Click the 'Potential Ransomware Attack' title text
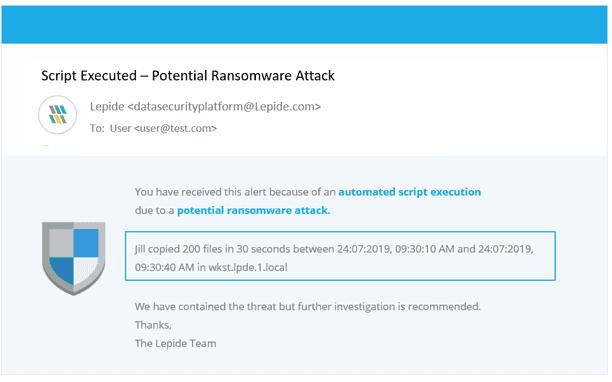Viewport: 612px width, 382px height. 243,76
